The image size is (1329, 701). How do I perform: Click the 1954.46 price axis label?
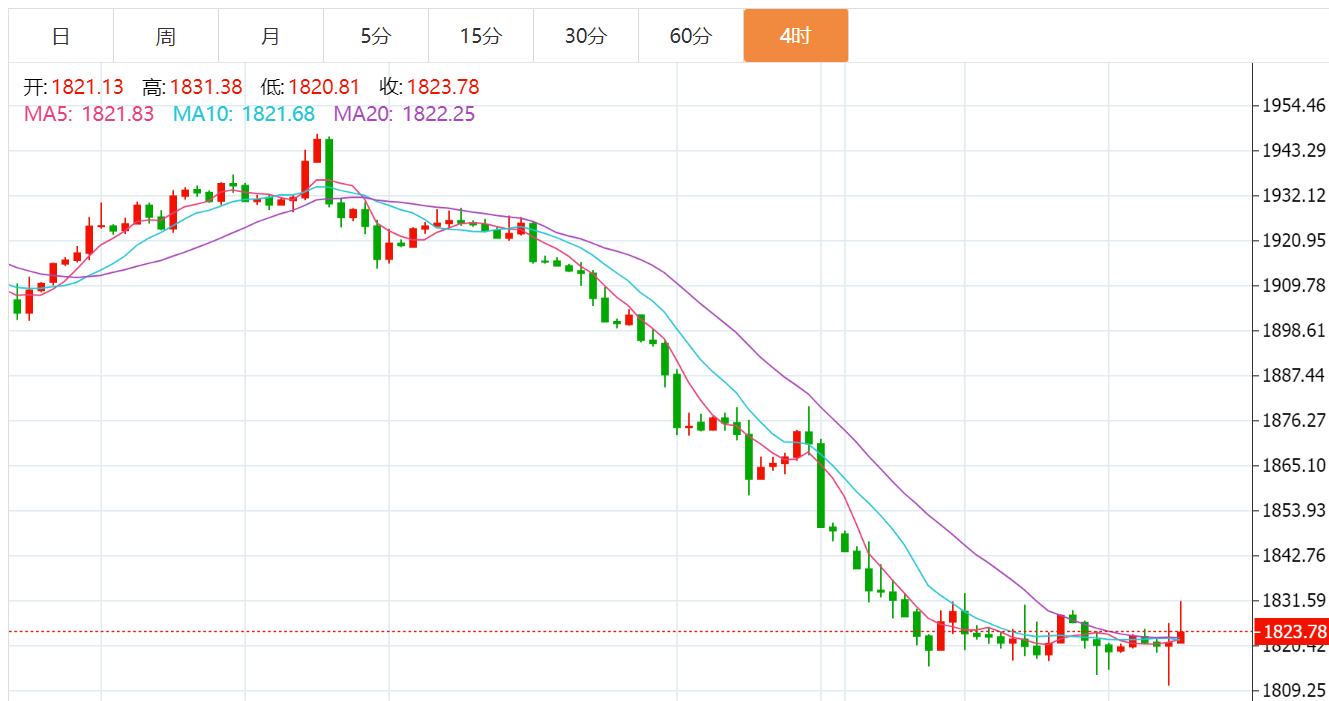(1293, 105)
